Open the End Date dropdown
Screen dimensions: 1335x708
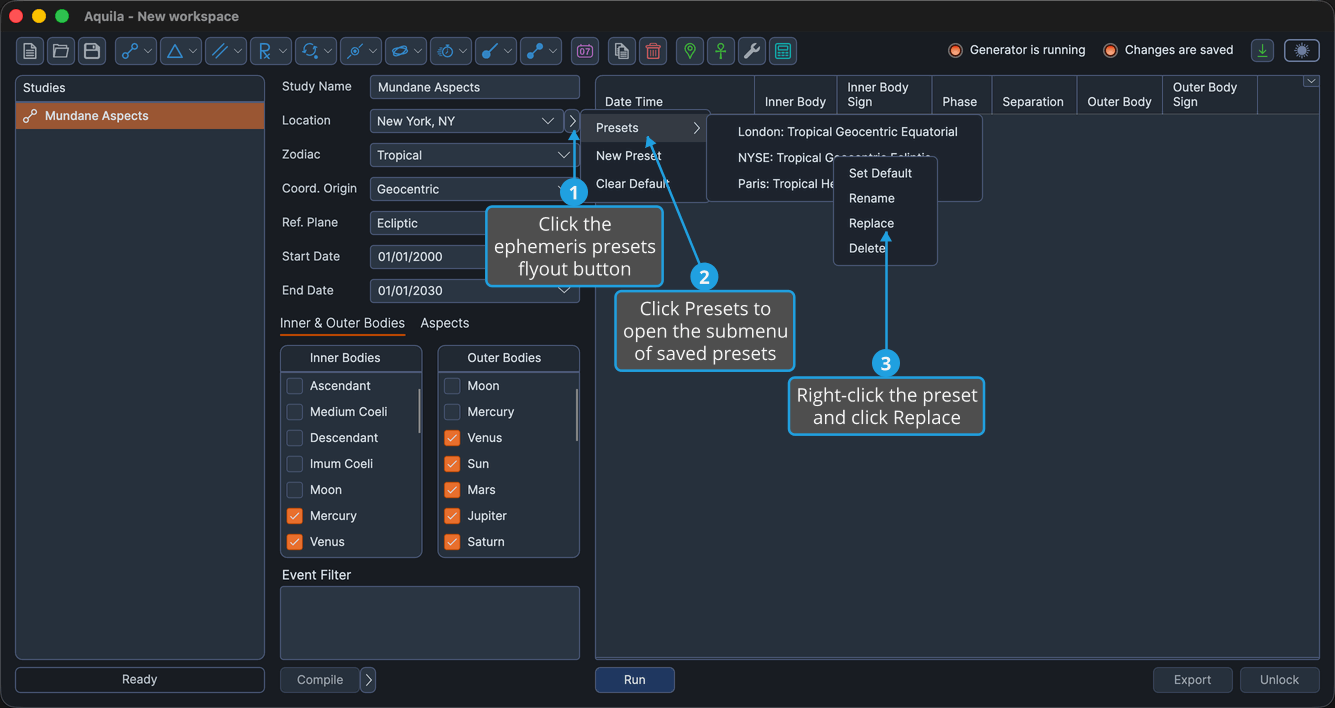click(x=474, y=291)
